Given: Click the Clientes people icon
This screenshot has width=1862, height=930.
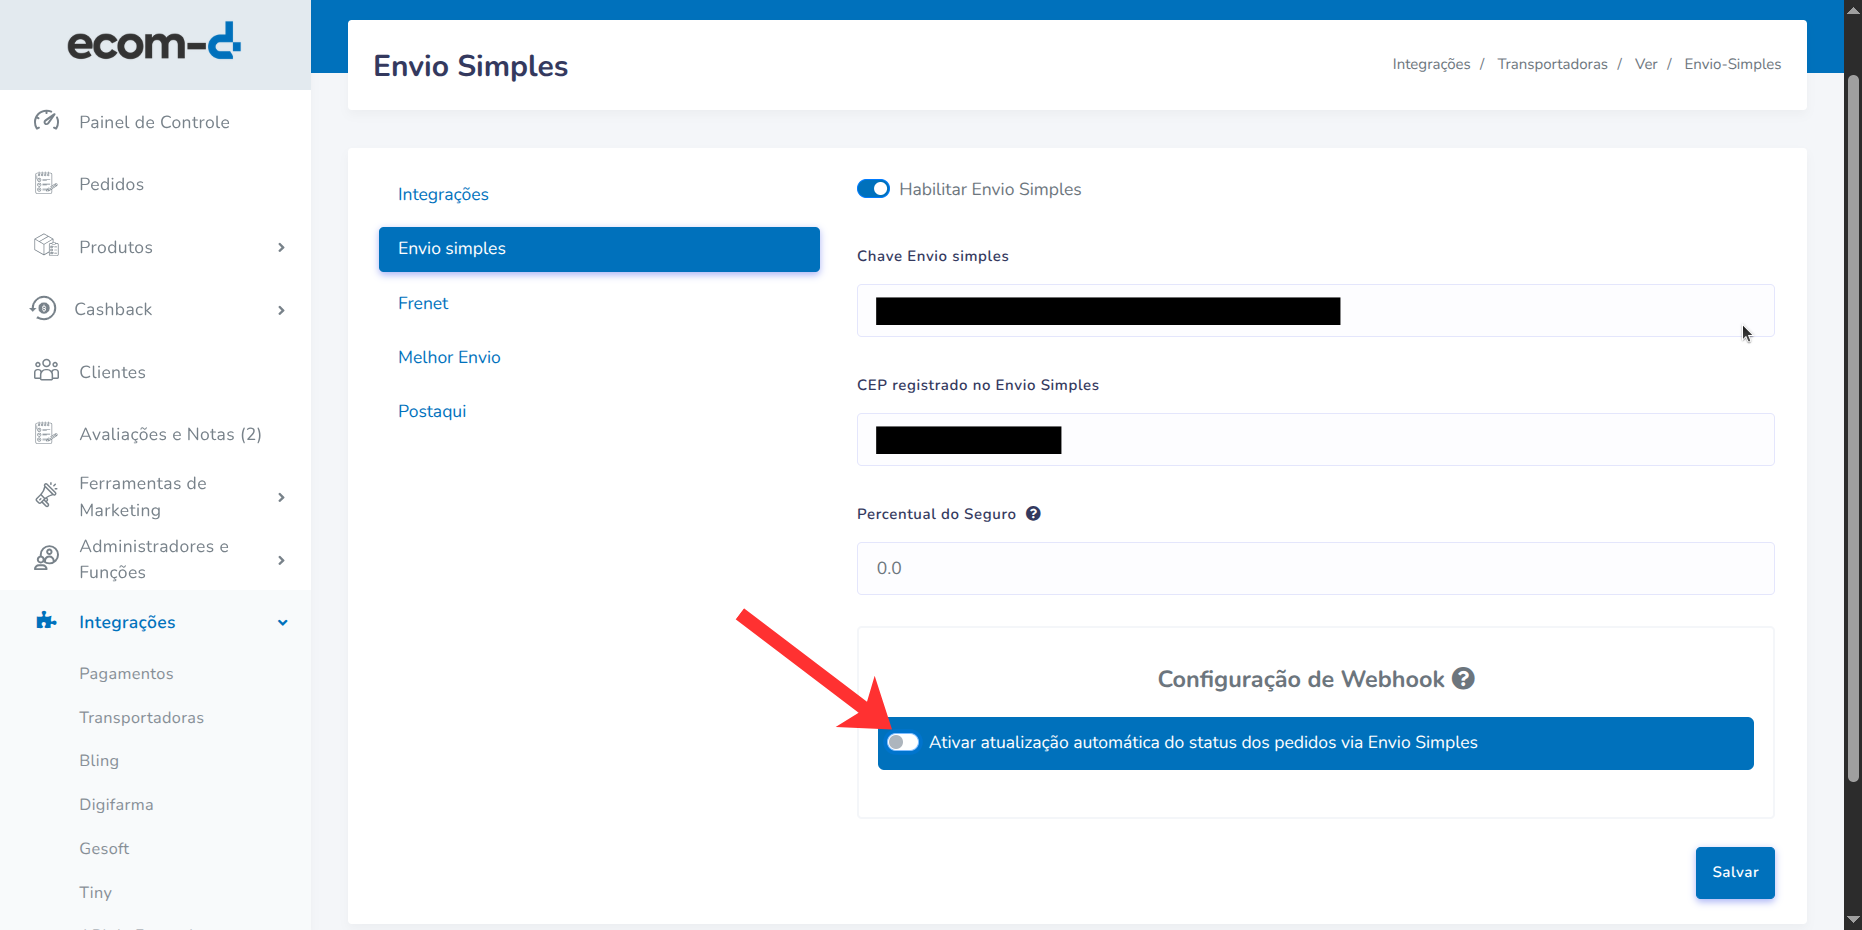Looking at the screenshot, I should click(x=46, y=371).
